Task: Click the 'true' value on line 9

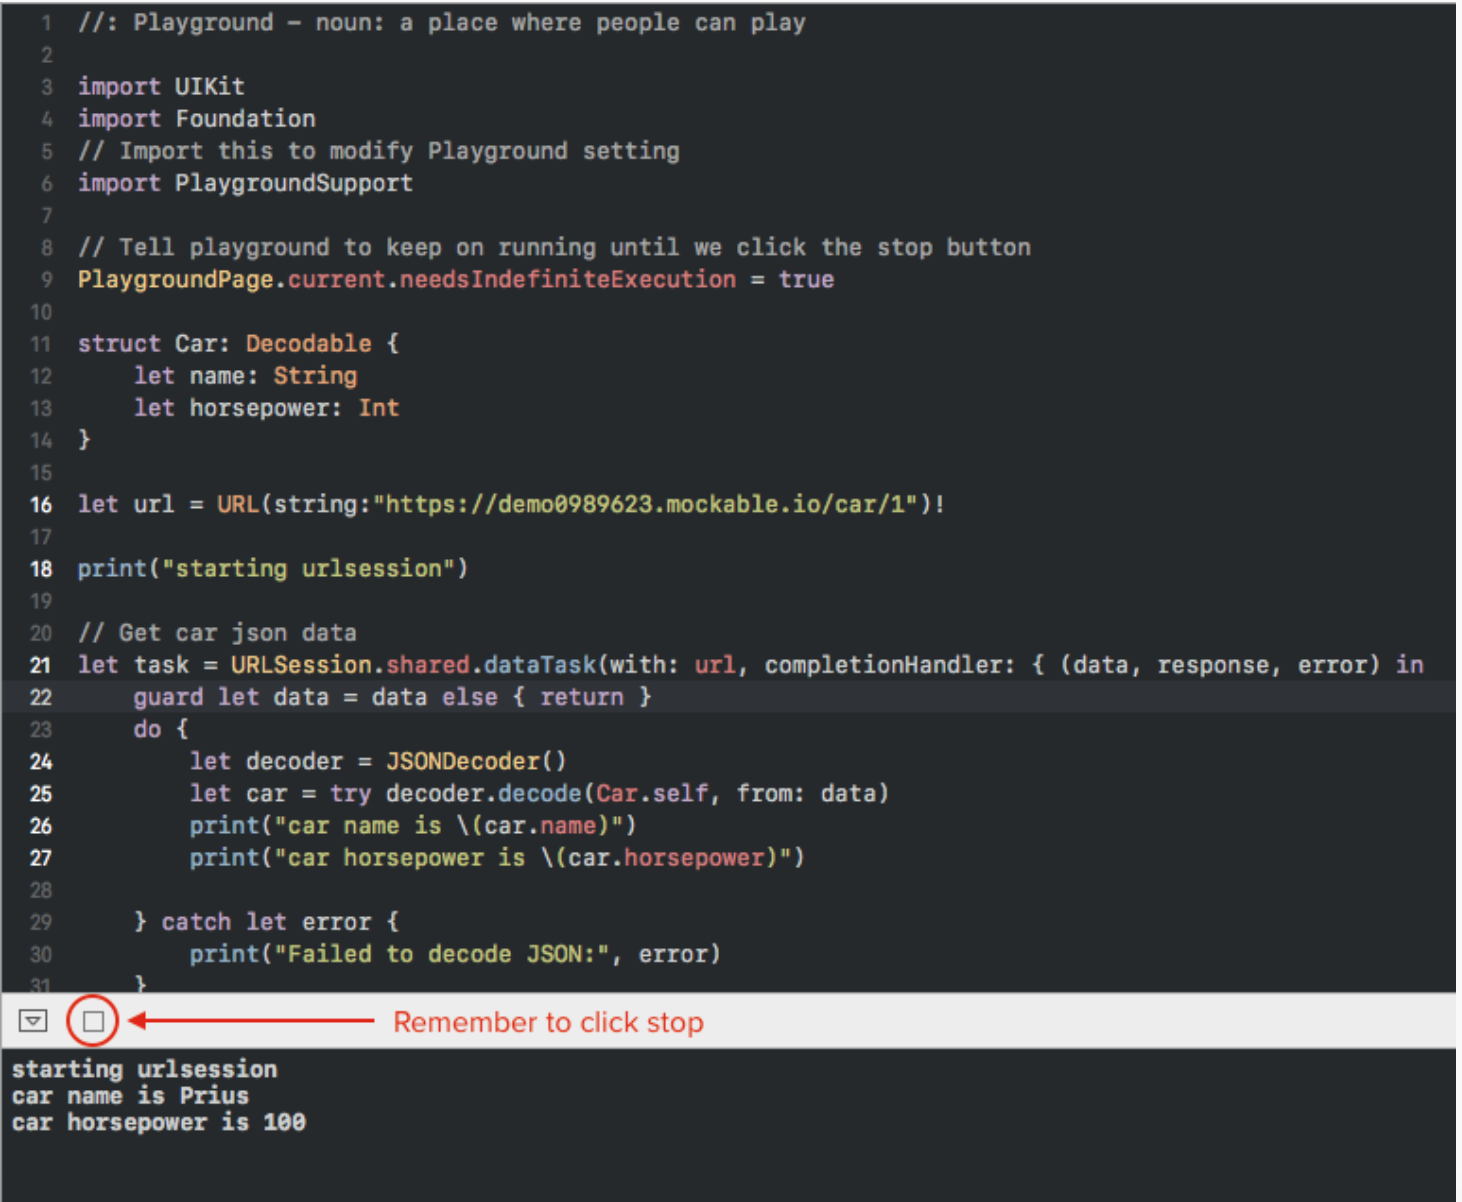Action: [x=806, y=279]
